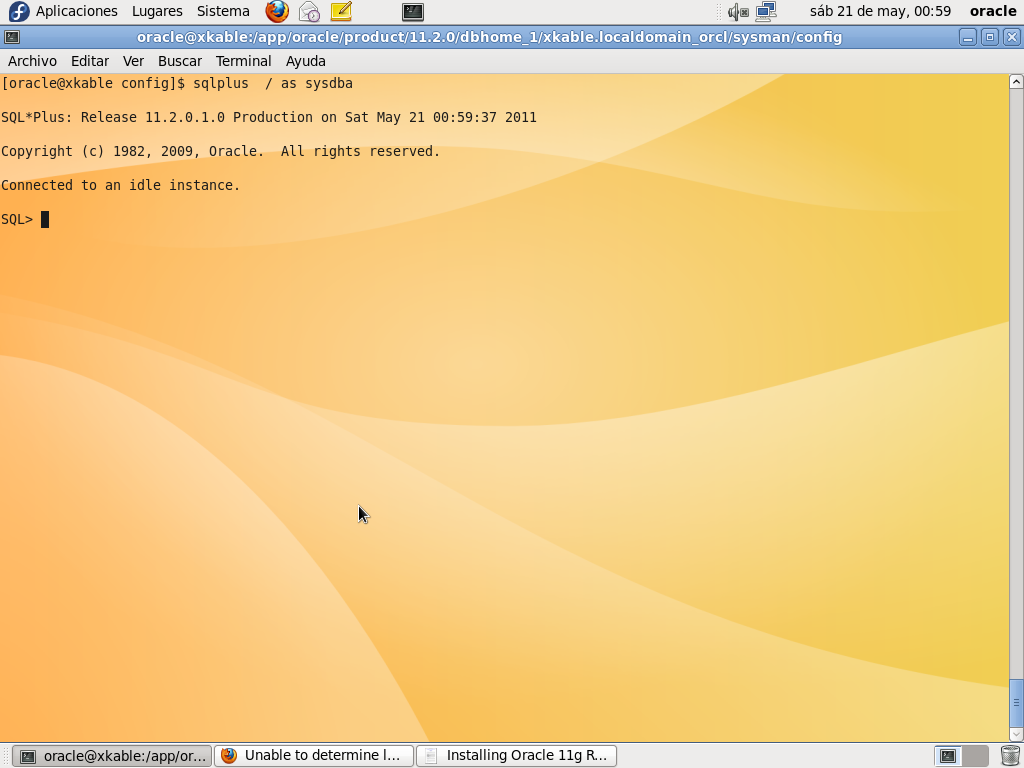Maximize the terminal window
Image resolution: width=1024 pixels, height=768 pixels.
point(989,37)
